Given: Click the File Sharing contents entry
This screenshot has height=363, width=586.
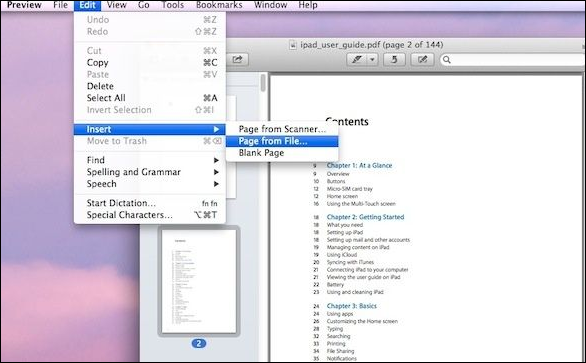Looking at the screenshot, I should pyautogui.click(x=340, y=351).
